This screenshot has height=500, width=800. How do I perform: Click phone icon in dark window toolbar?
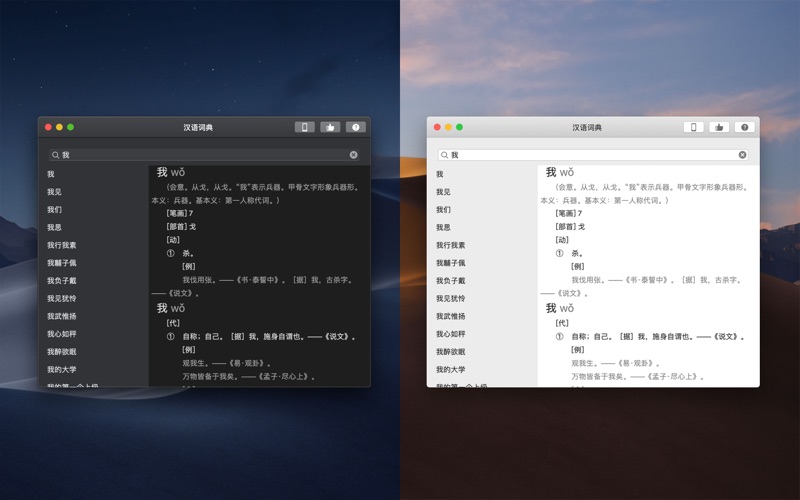pyautogui.click(x=305, y=127)
